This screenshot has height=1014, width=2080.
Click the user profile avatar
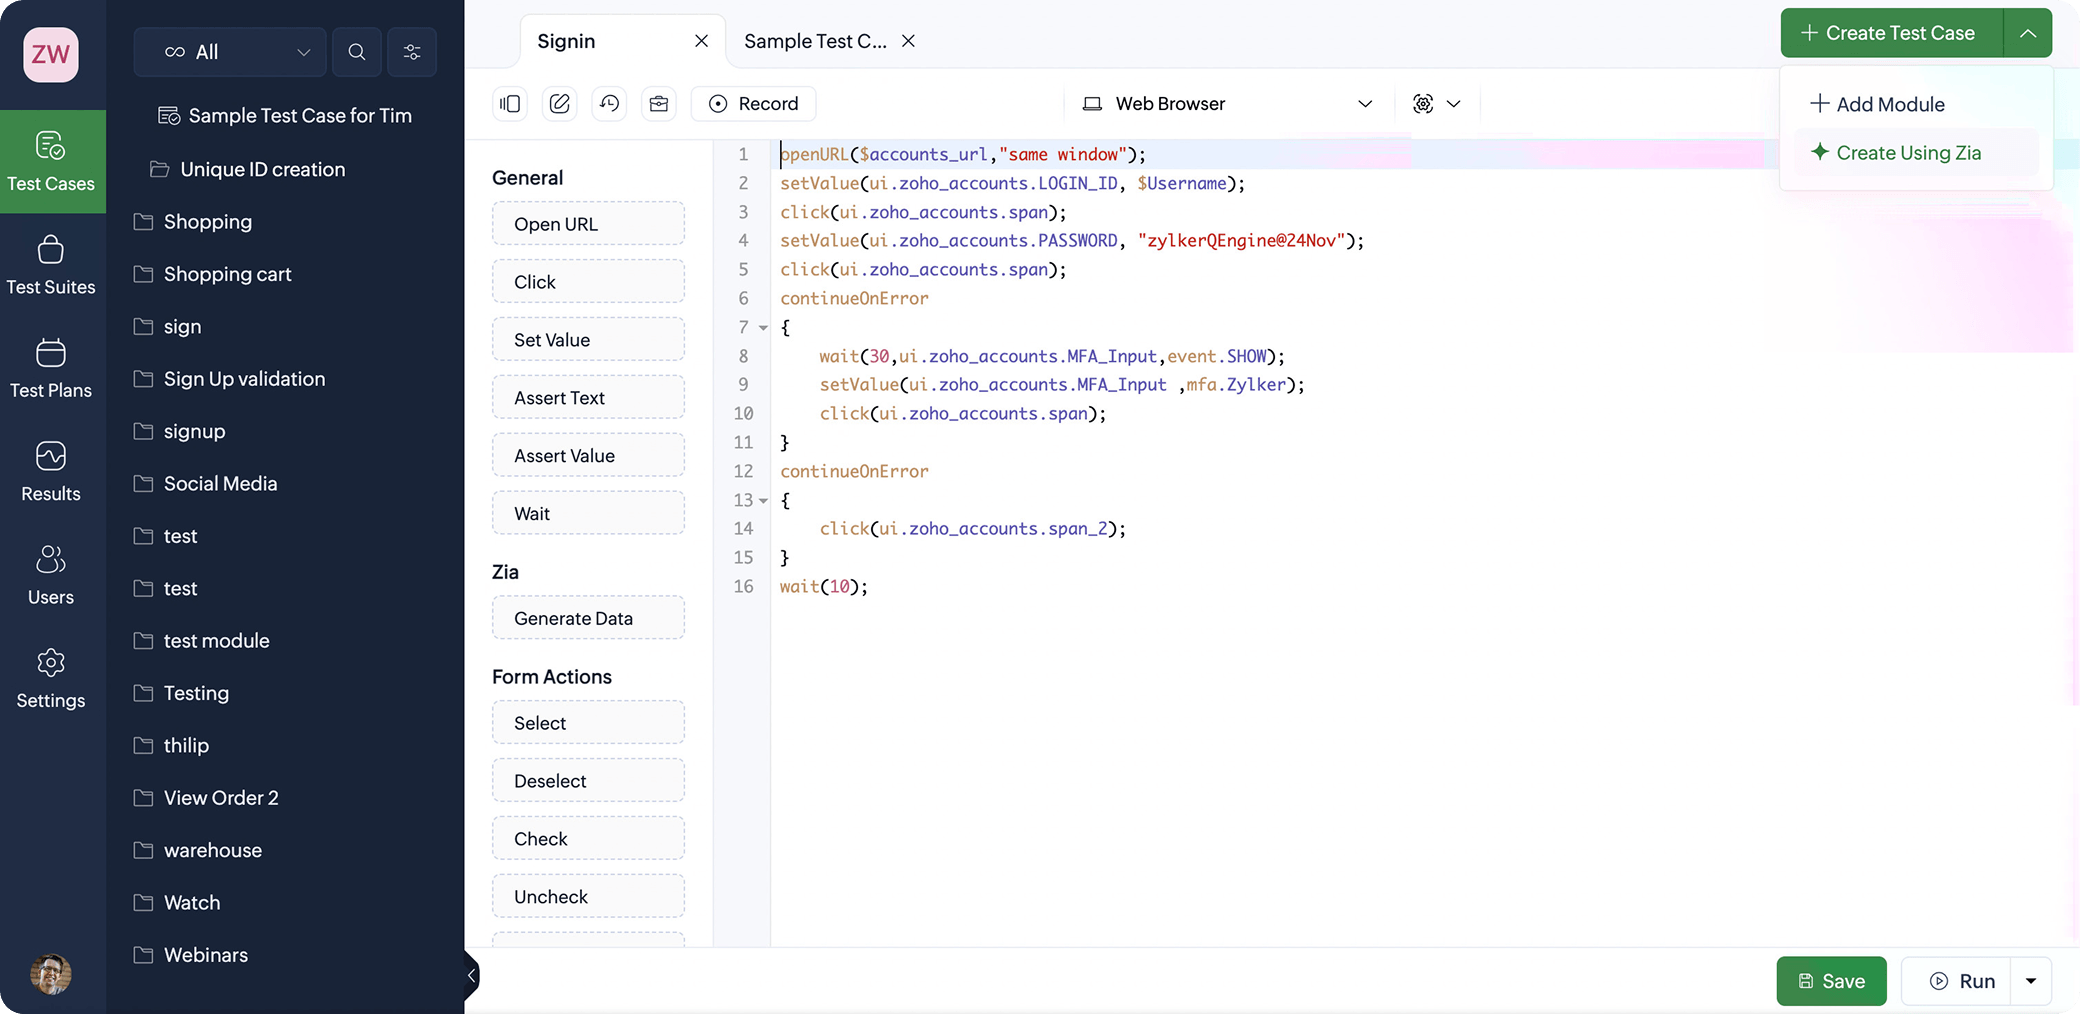(51, 974)
